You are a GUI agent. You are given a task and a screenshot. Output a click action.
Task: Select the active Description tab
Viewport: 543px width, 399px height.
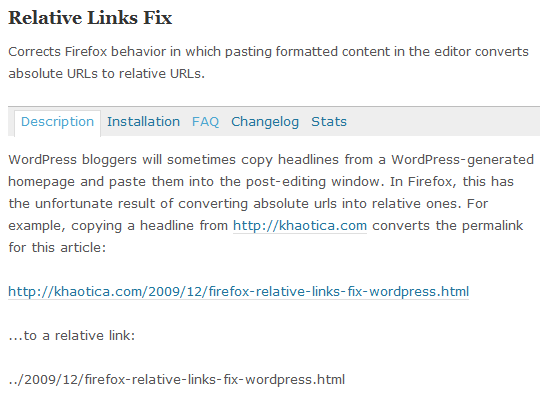57,122
